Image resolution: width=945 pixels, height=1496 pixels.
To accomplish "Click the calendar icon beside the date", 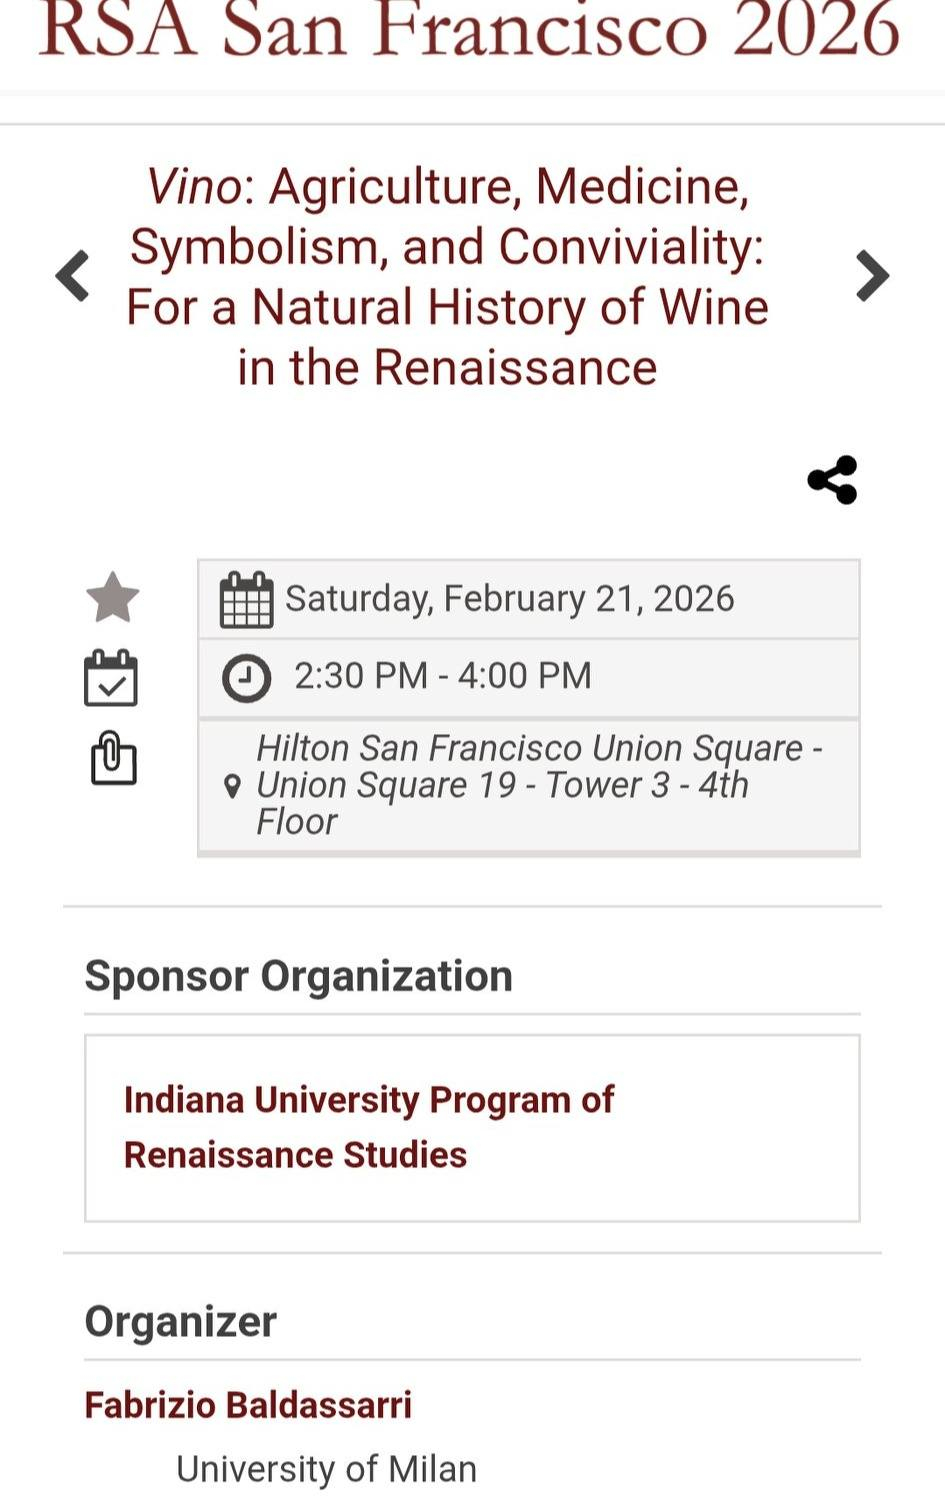I will [246, 600].
